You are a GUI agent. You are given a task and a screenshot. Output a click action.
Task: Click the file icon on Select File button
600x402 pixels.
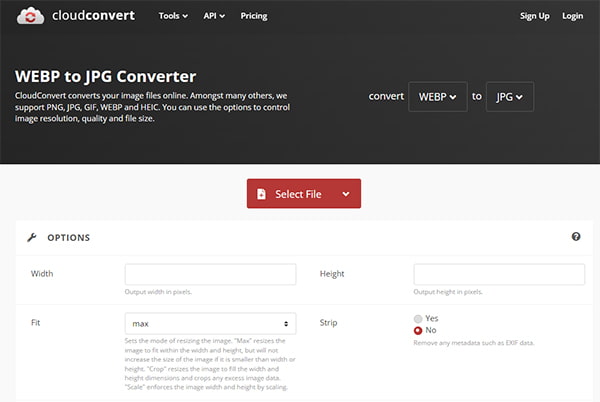(261, 194)
